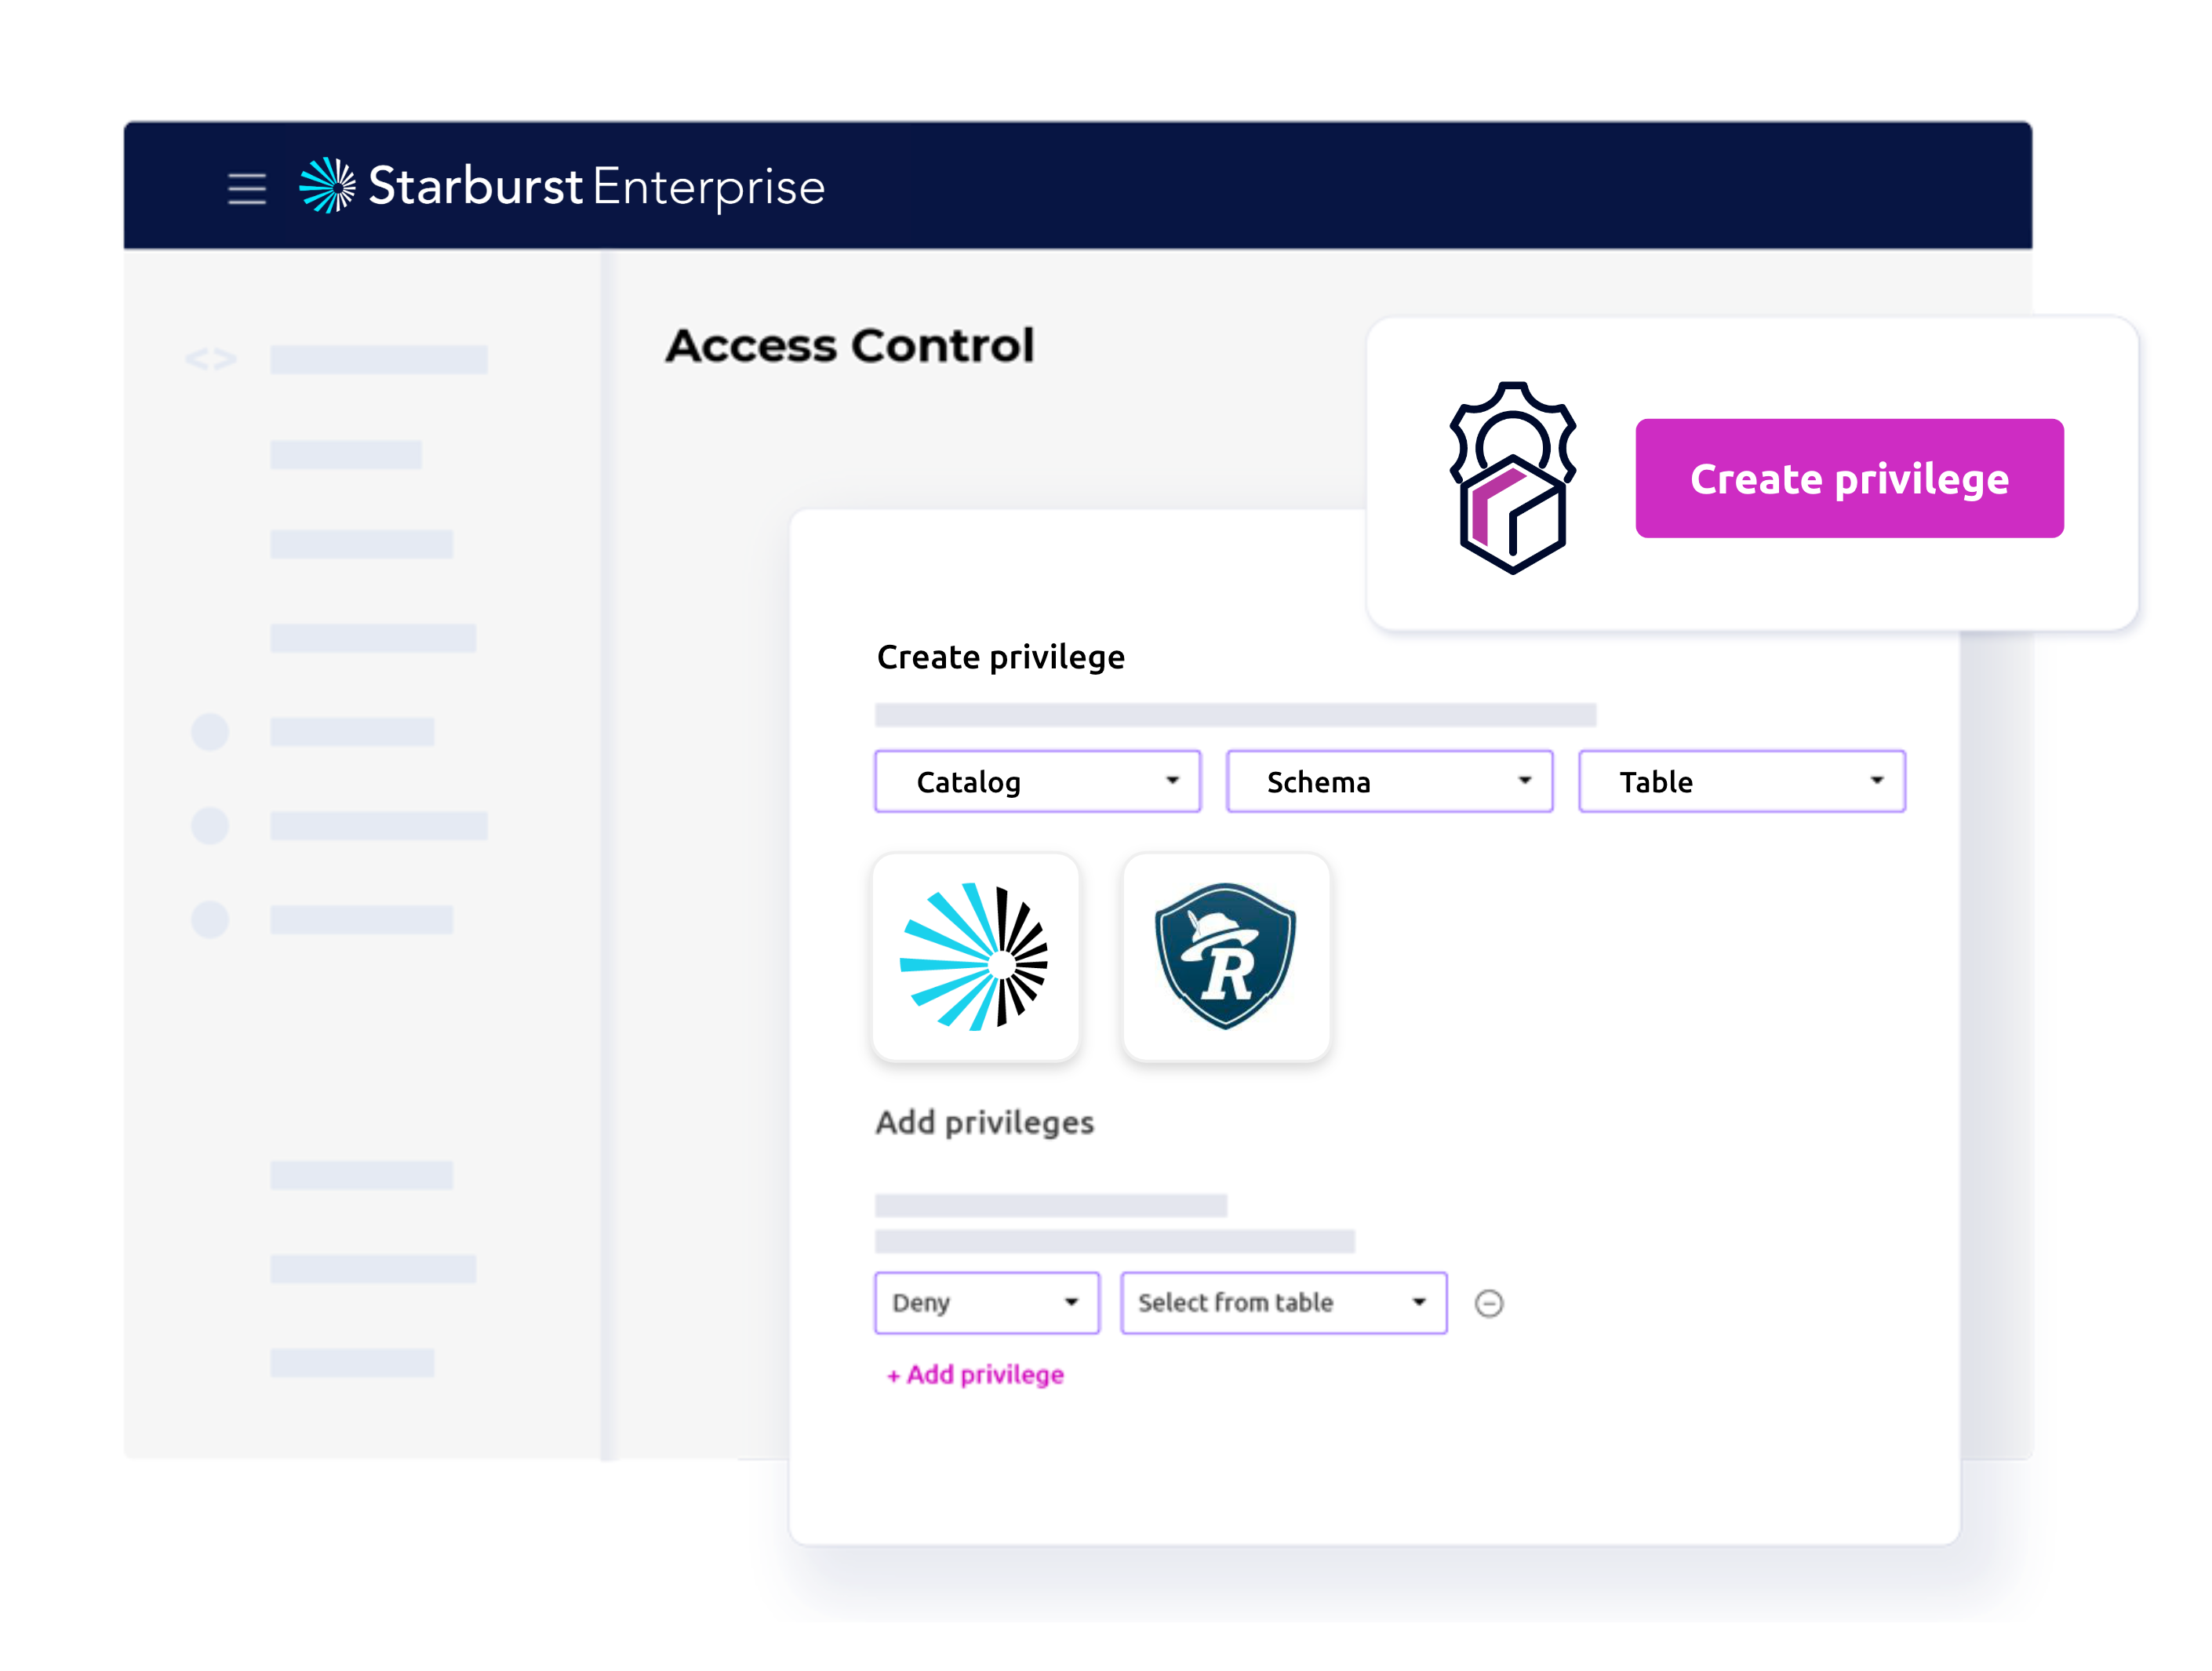Open the code brackets sidebar item

click(211, 359)
